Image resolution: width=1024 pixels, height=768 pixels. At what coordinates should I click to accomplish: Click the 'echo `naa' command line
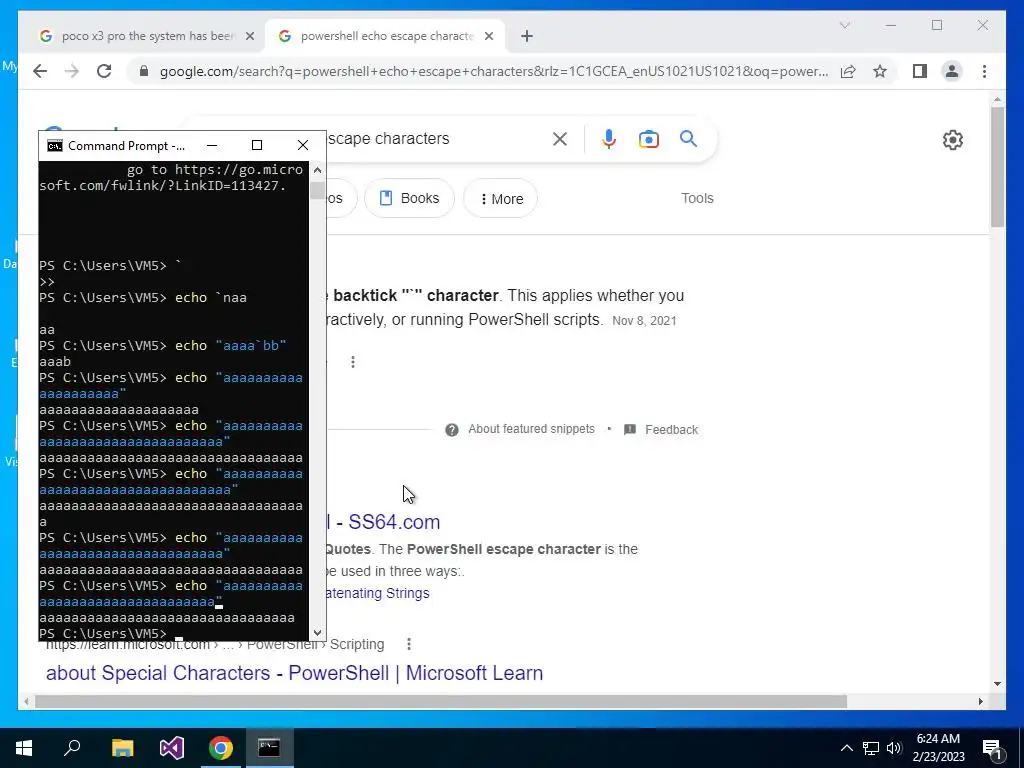click(x=143, y=298)
